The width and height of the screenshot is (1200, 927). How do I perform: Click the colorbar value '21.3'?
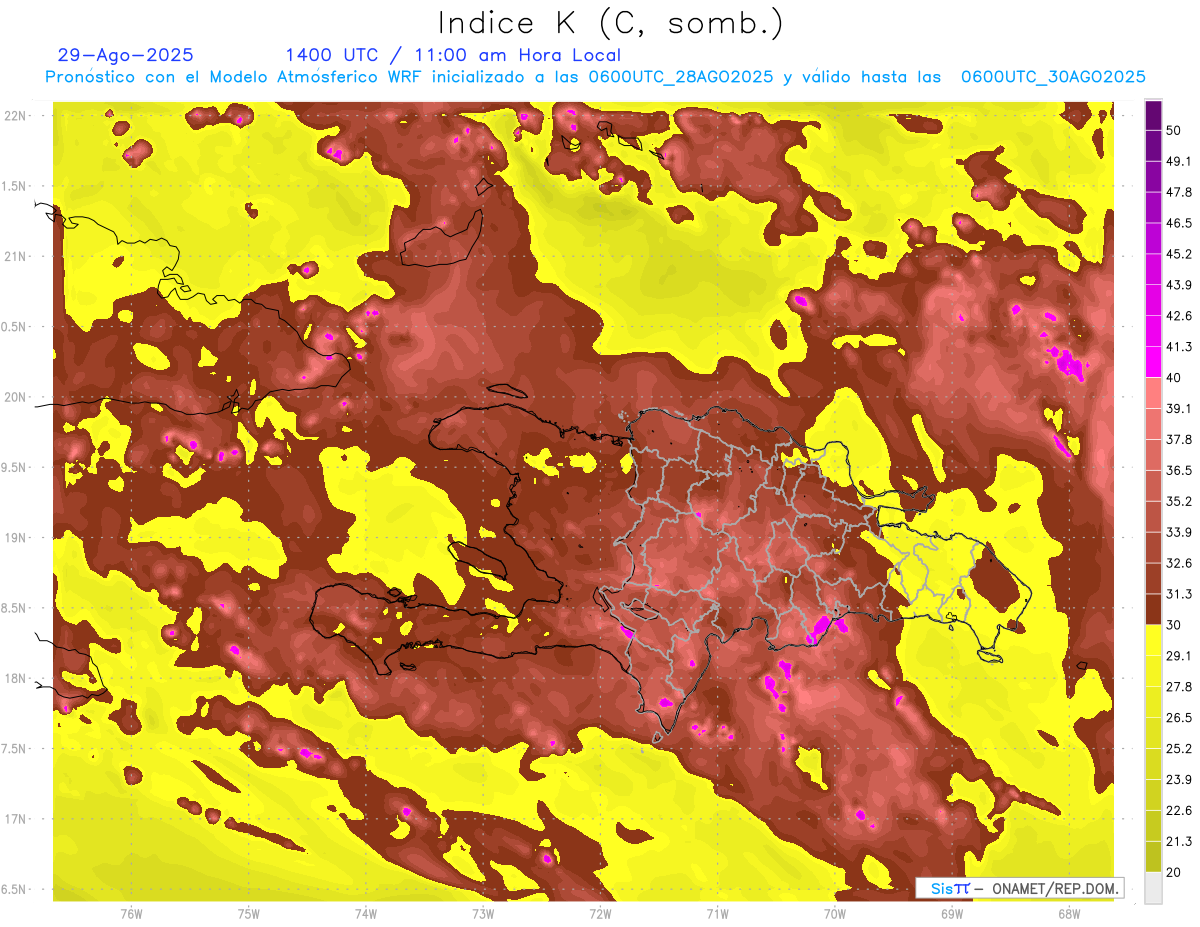click(x=1178, y=841)
